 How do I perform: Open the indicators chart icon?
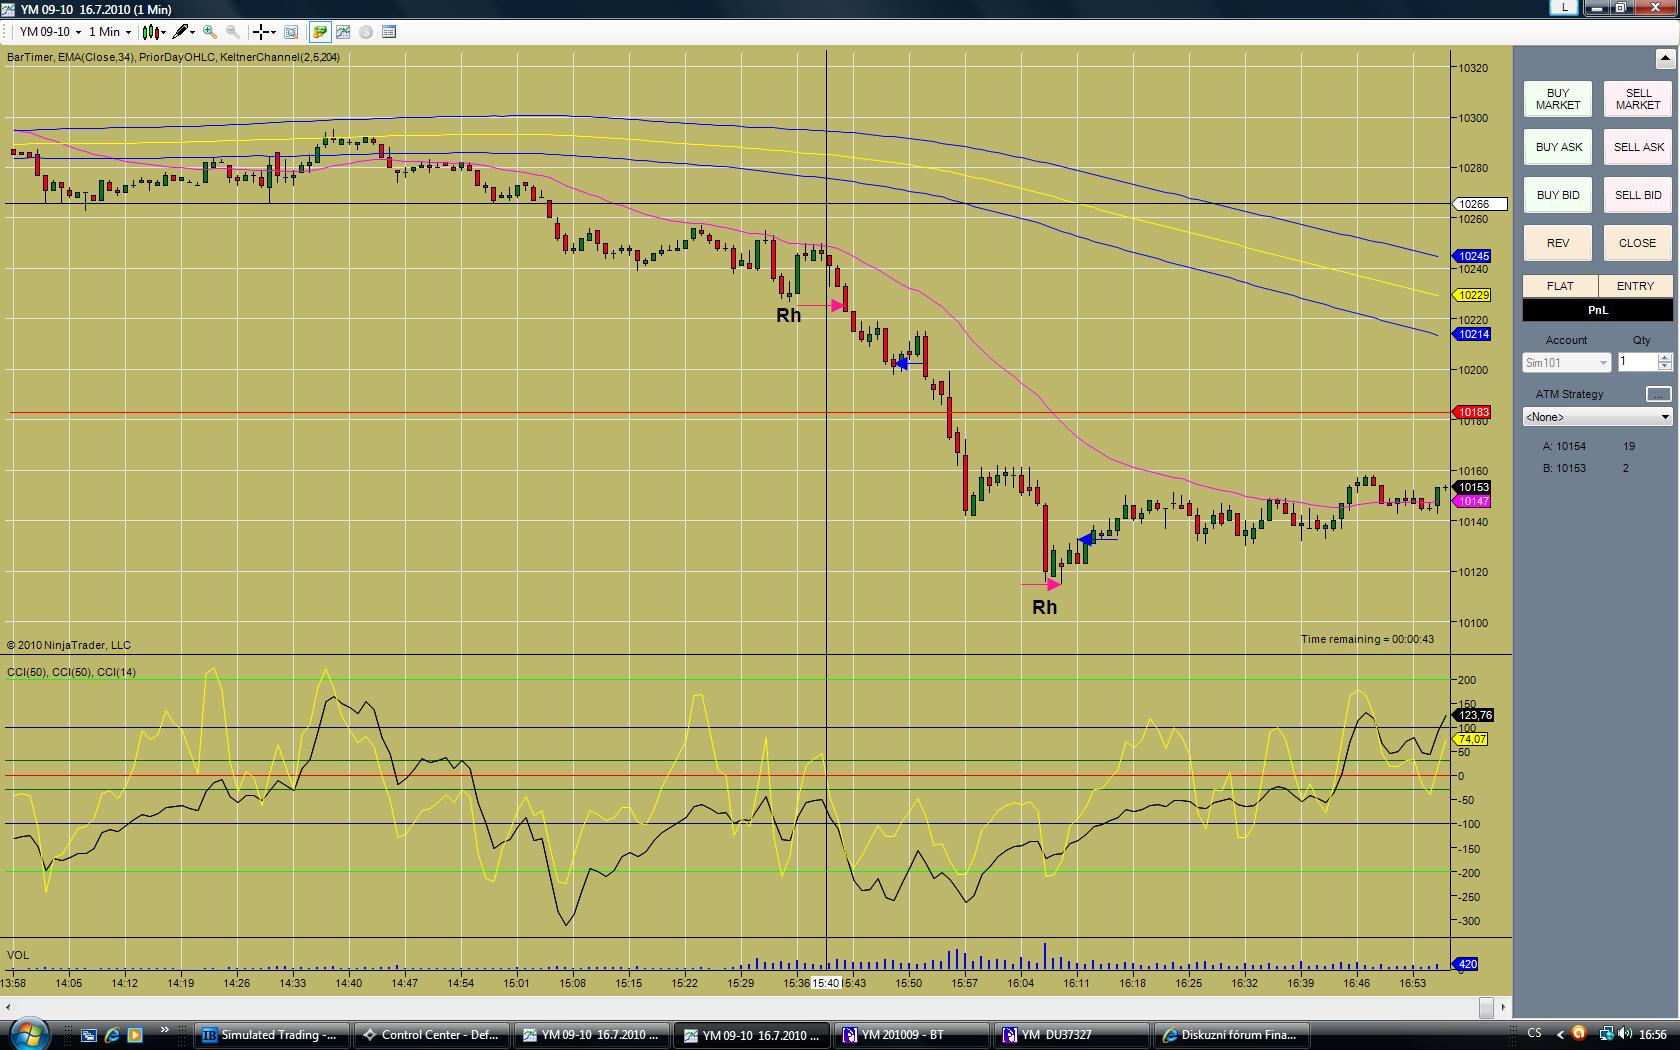click(x=343, y=32)
